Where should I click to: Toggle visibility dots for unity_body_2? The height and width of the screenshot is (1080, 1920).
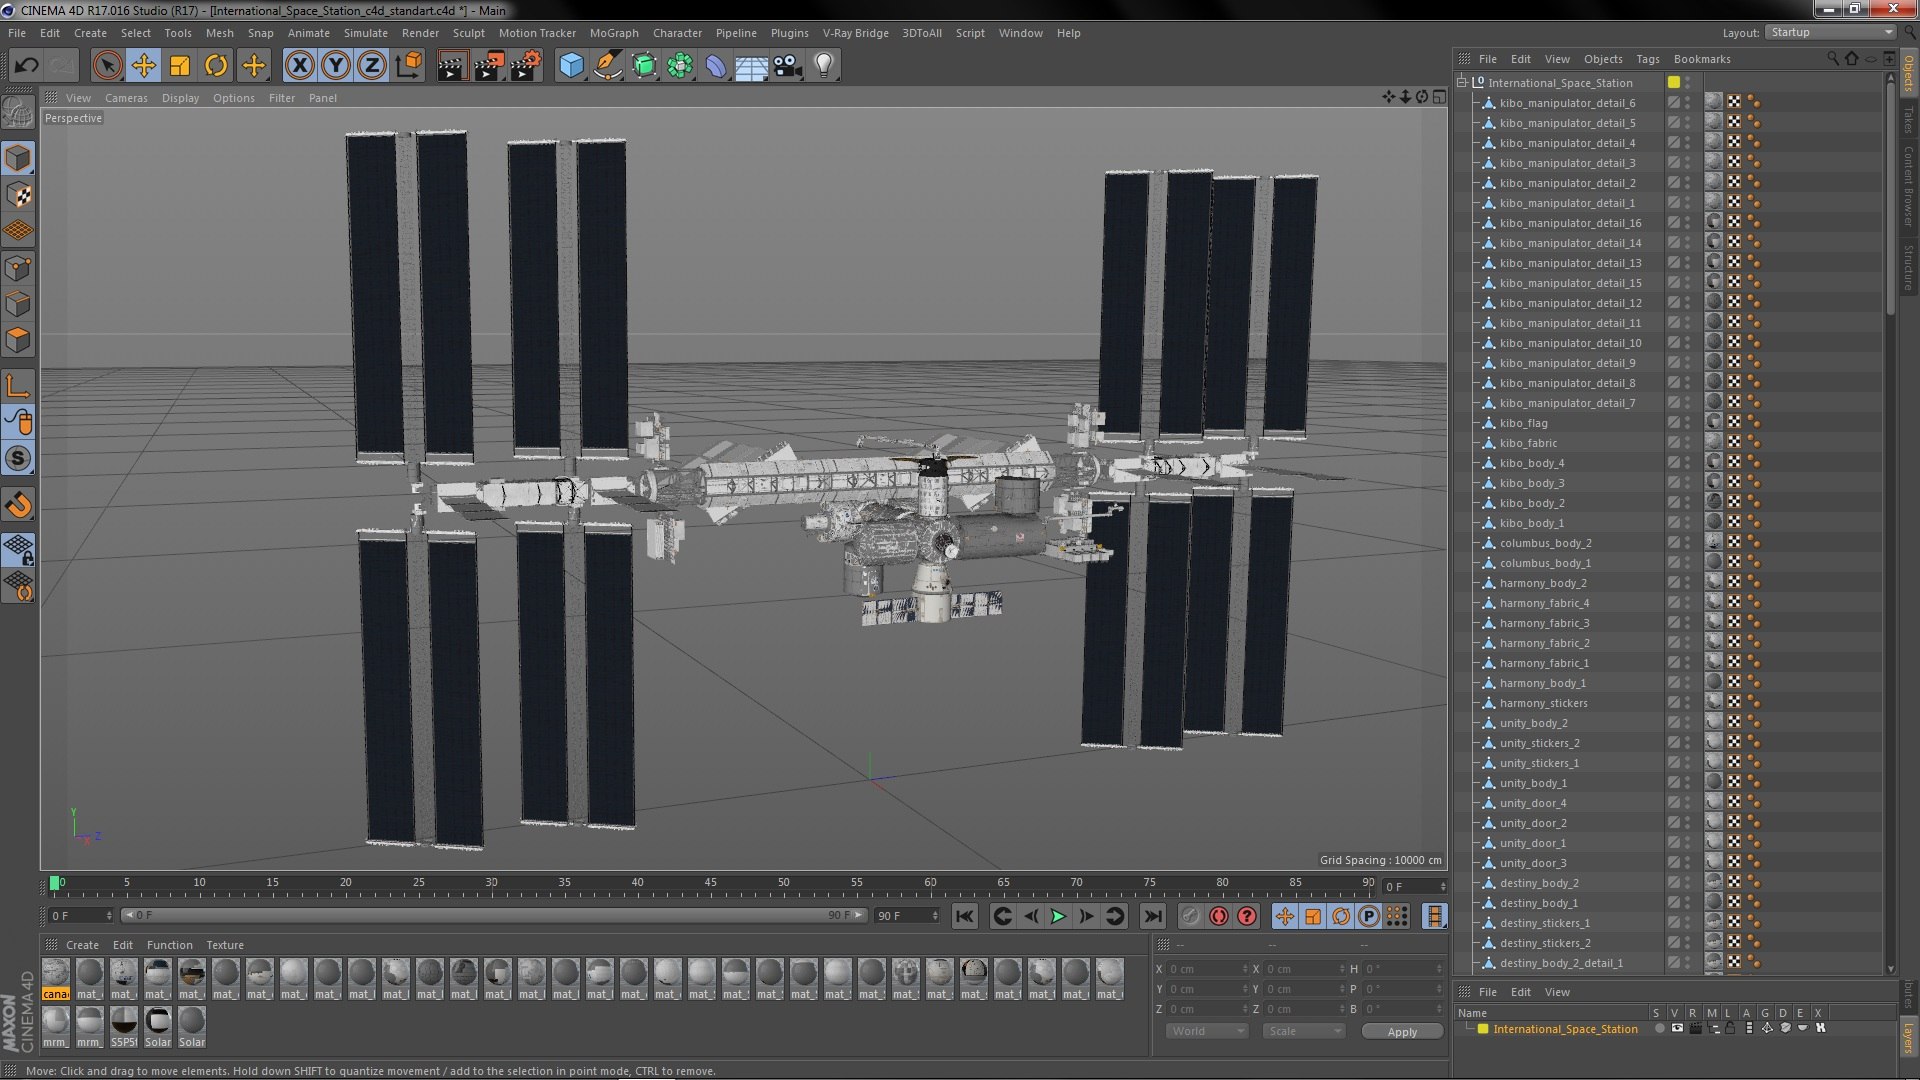[1688, 723]
